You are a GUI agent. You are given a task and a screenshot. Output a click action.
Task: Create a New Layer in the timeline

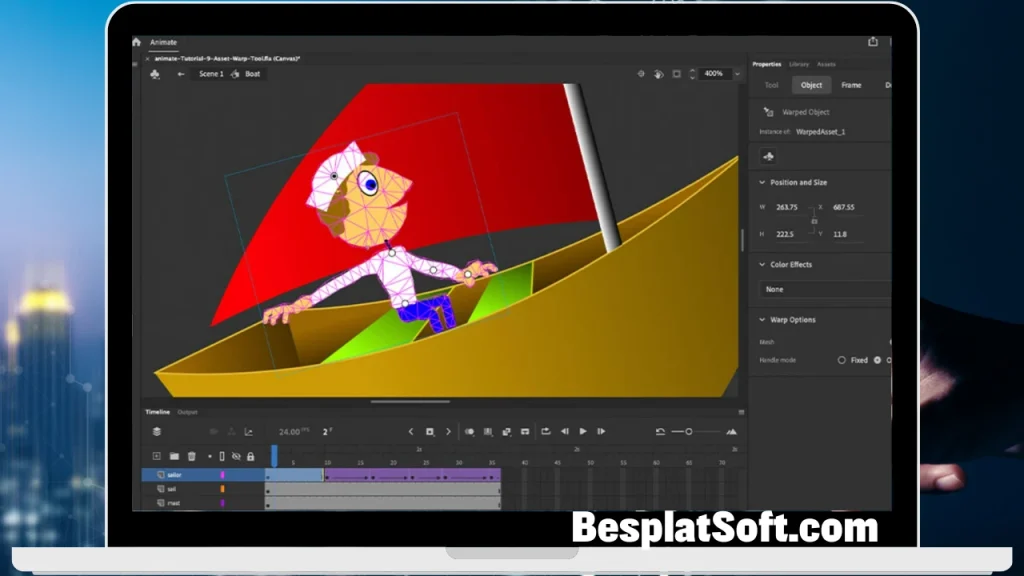click(157, 456)
